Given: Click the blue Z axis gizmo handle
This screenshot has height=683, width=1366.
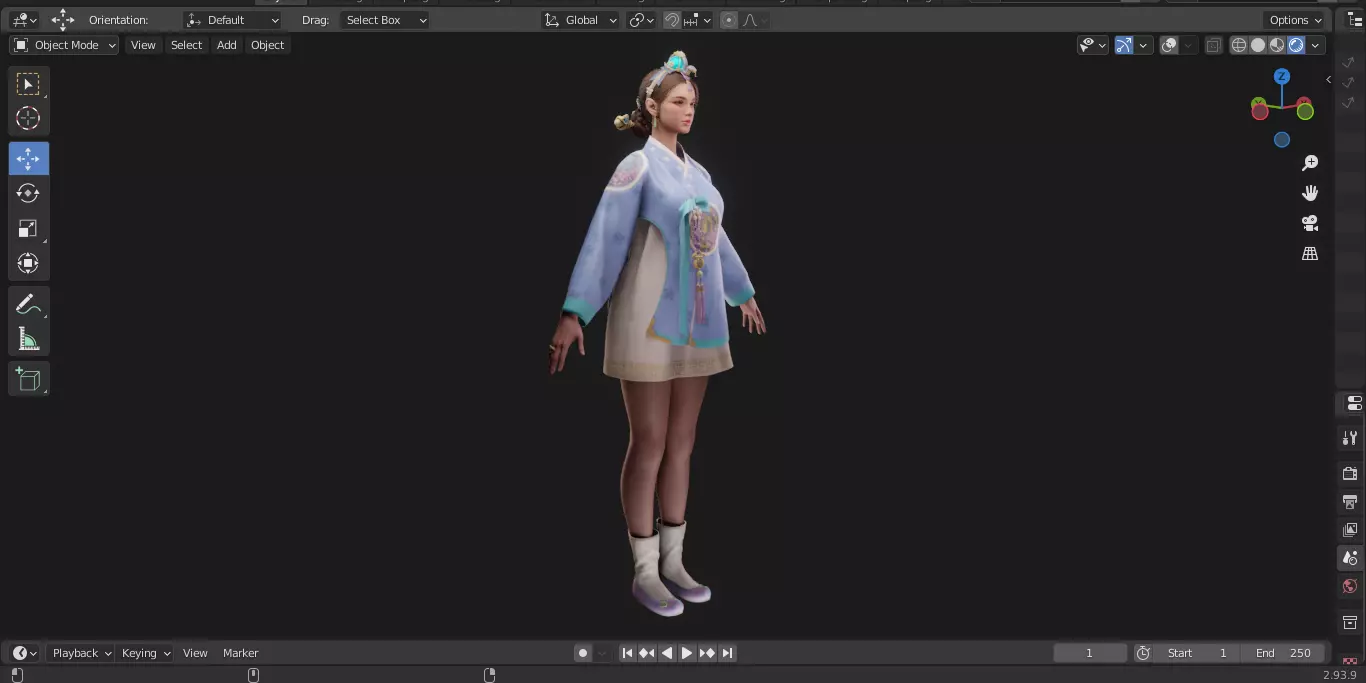Looking at the screenshot, I should [1282, 77].
